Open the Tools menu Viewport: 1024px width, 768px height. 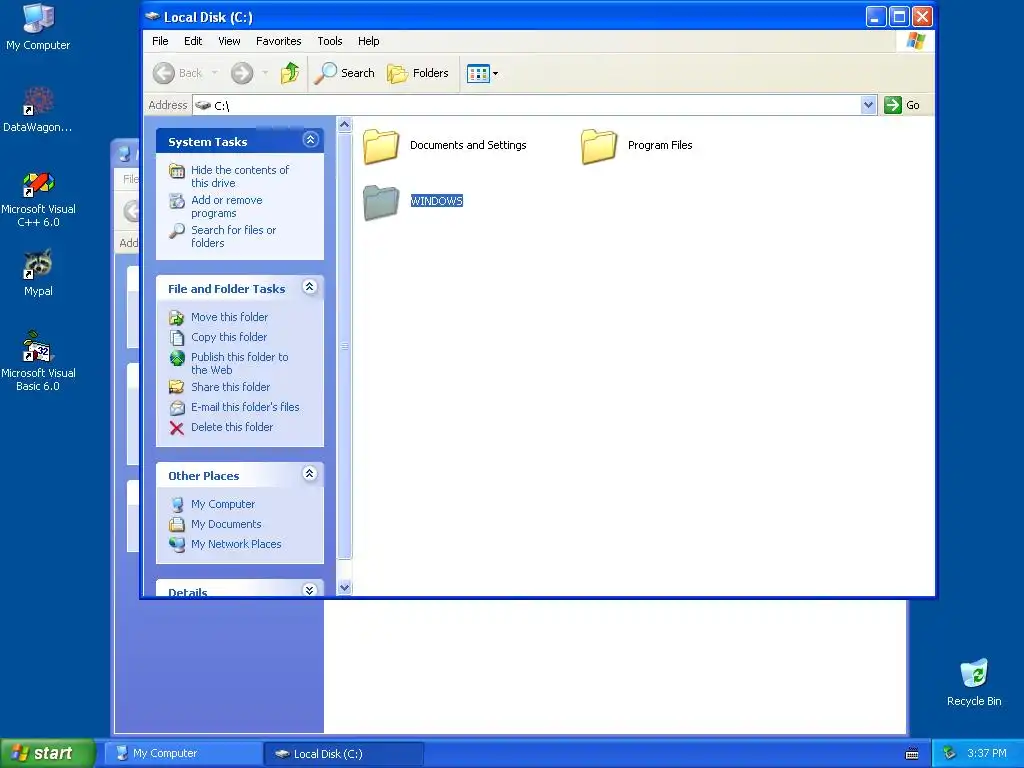point(330,41)
